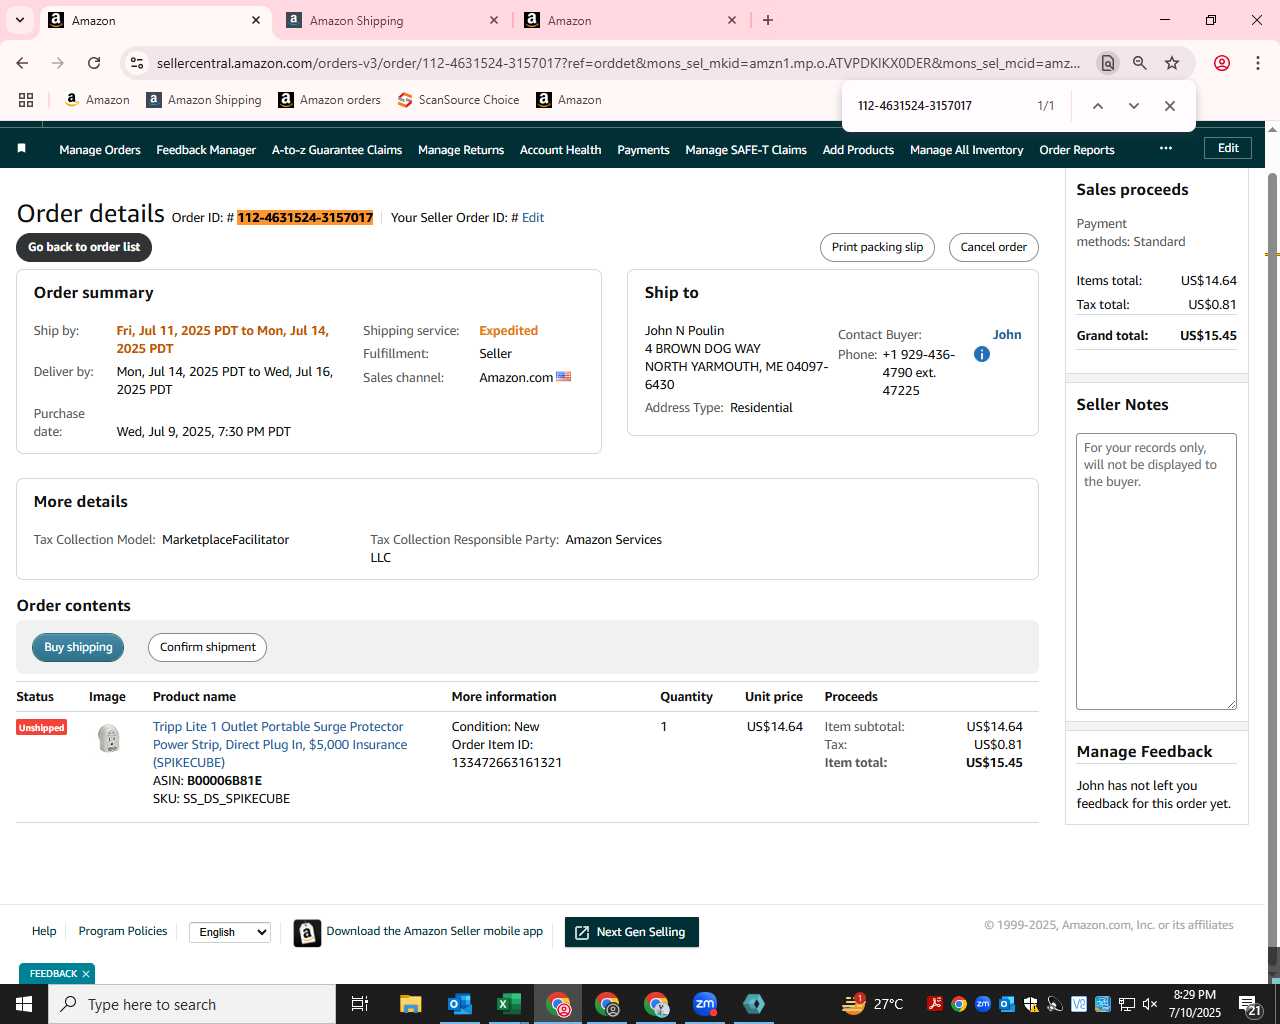Print the packing slip

coord(877,247)
